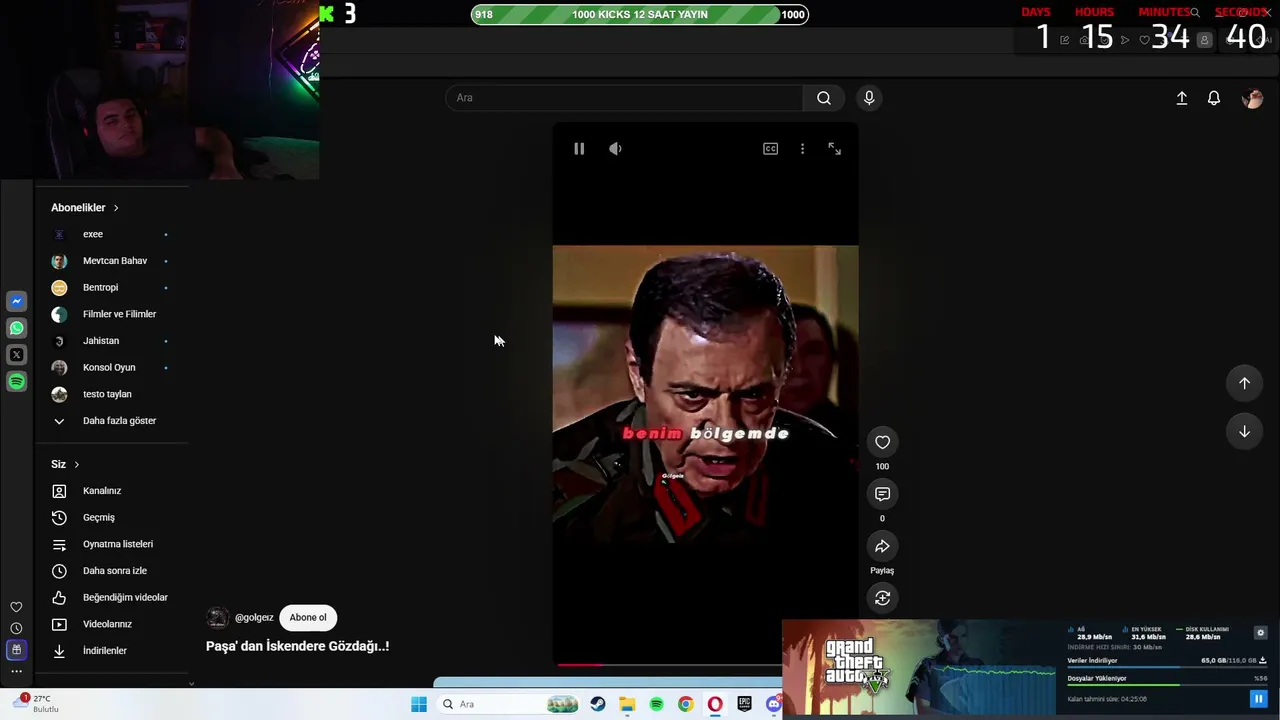Viewport: 1280px width, 720px height.
Task: Mute the Shorts video volume
Action: point(615,149)
